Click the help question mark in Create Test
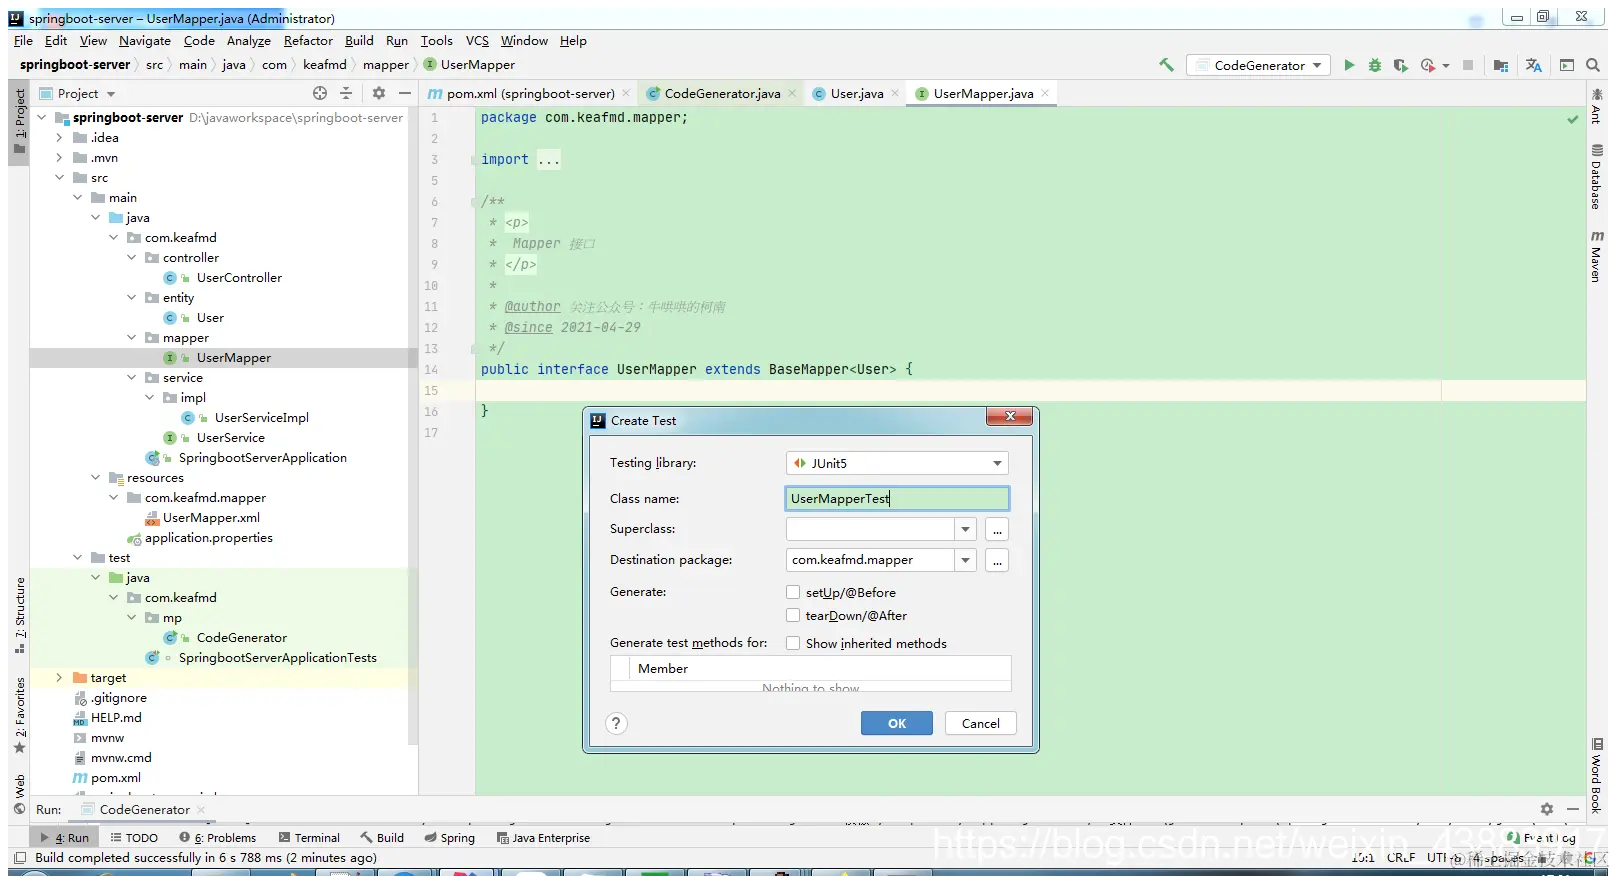 [617, 723]
